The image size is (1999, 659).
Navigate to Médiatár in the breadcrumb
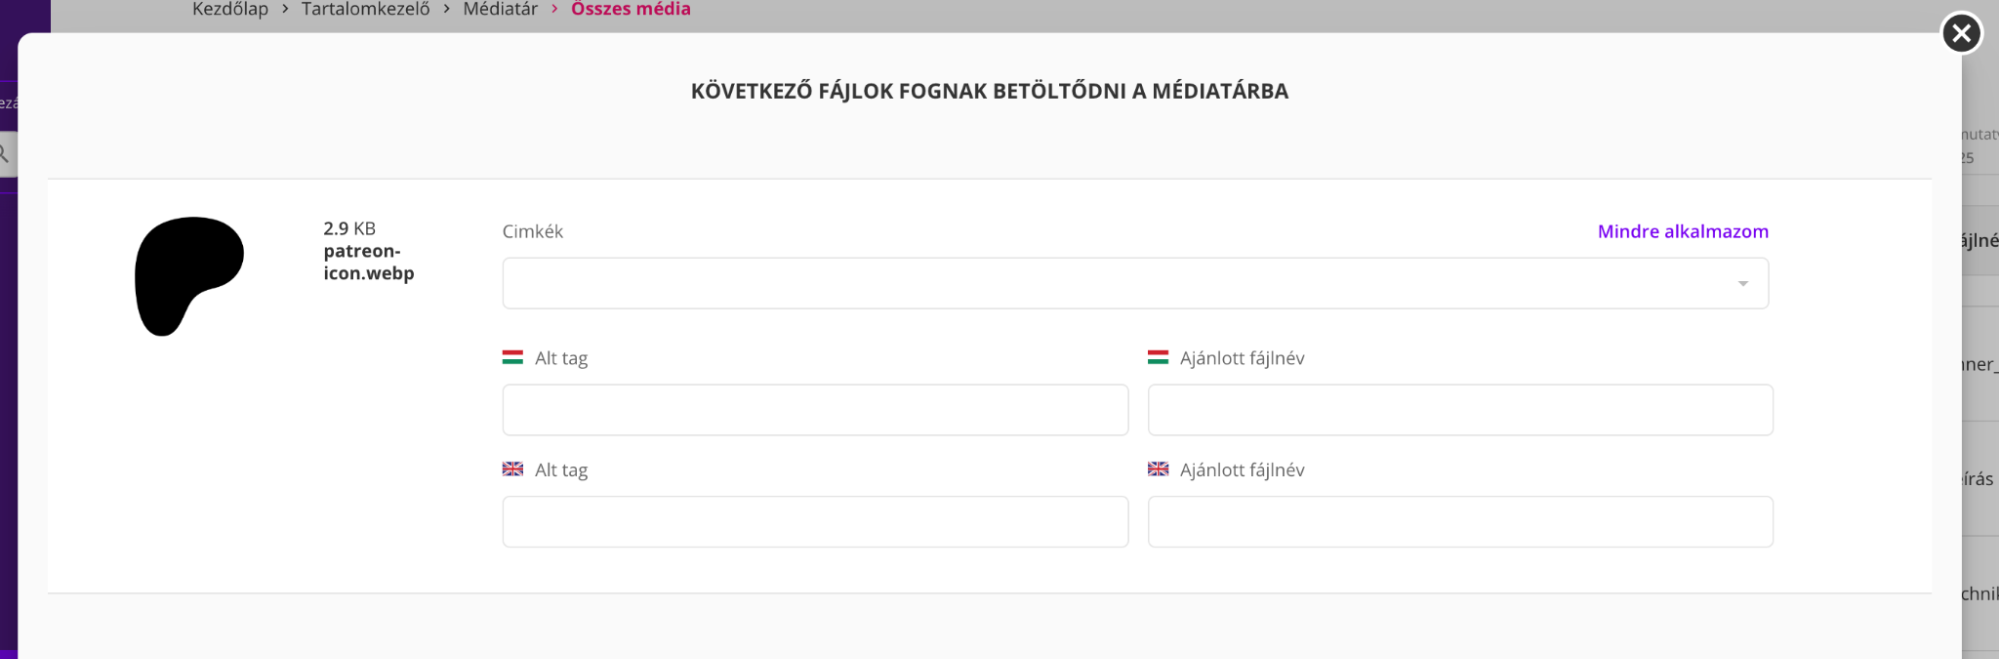[x=500, y=9]
